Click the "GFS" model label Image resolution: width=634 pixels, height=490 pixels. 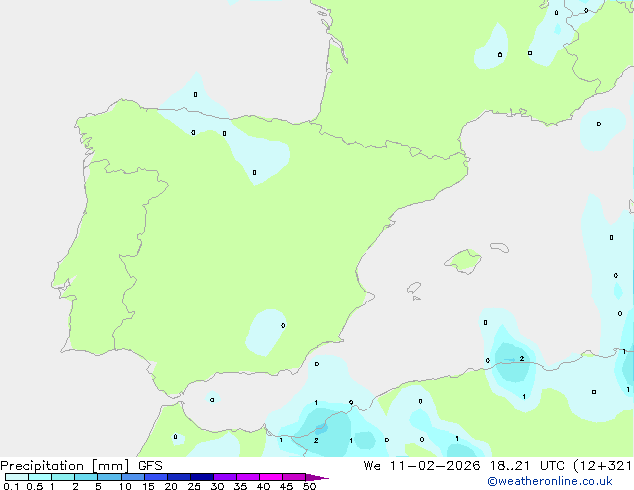(x=150, y=466)
